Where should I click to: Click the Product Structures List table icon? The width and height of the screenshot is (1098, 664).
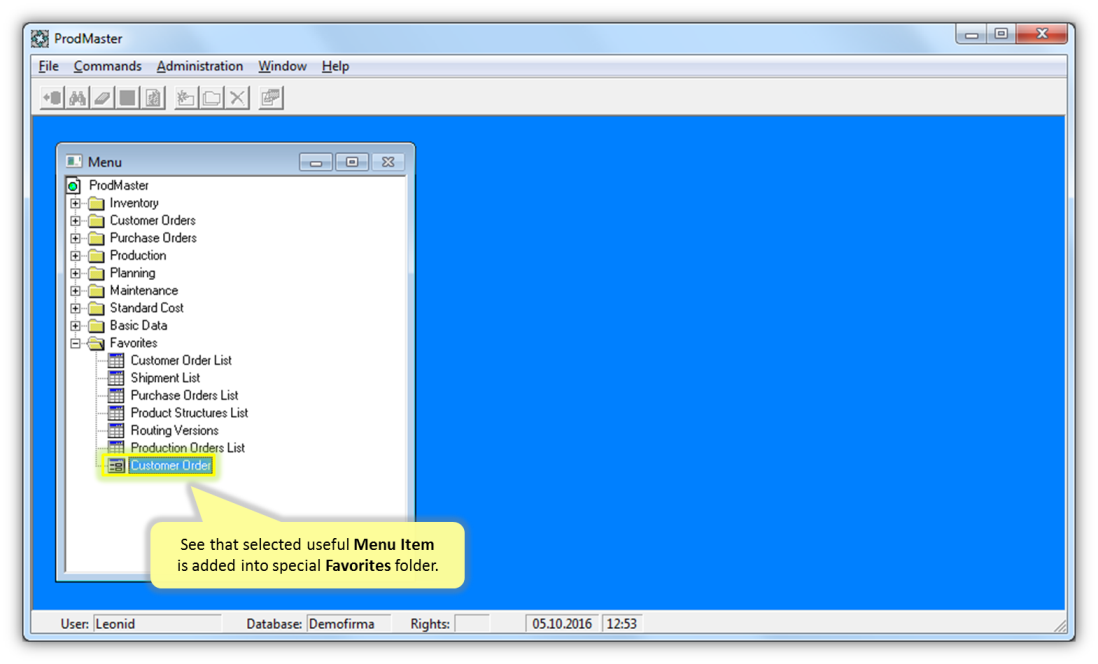[116, 413]
